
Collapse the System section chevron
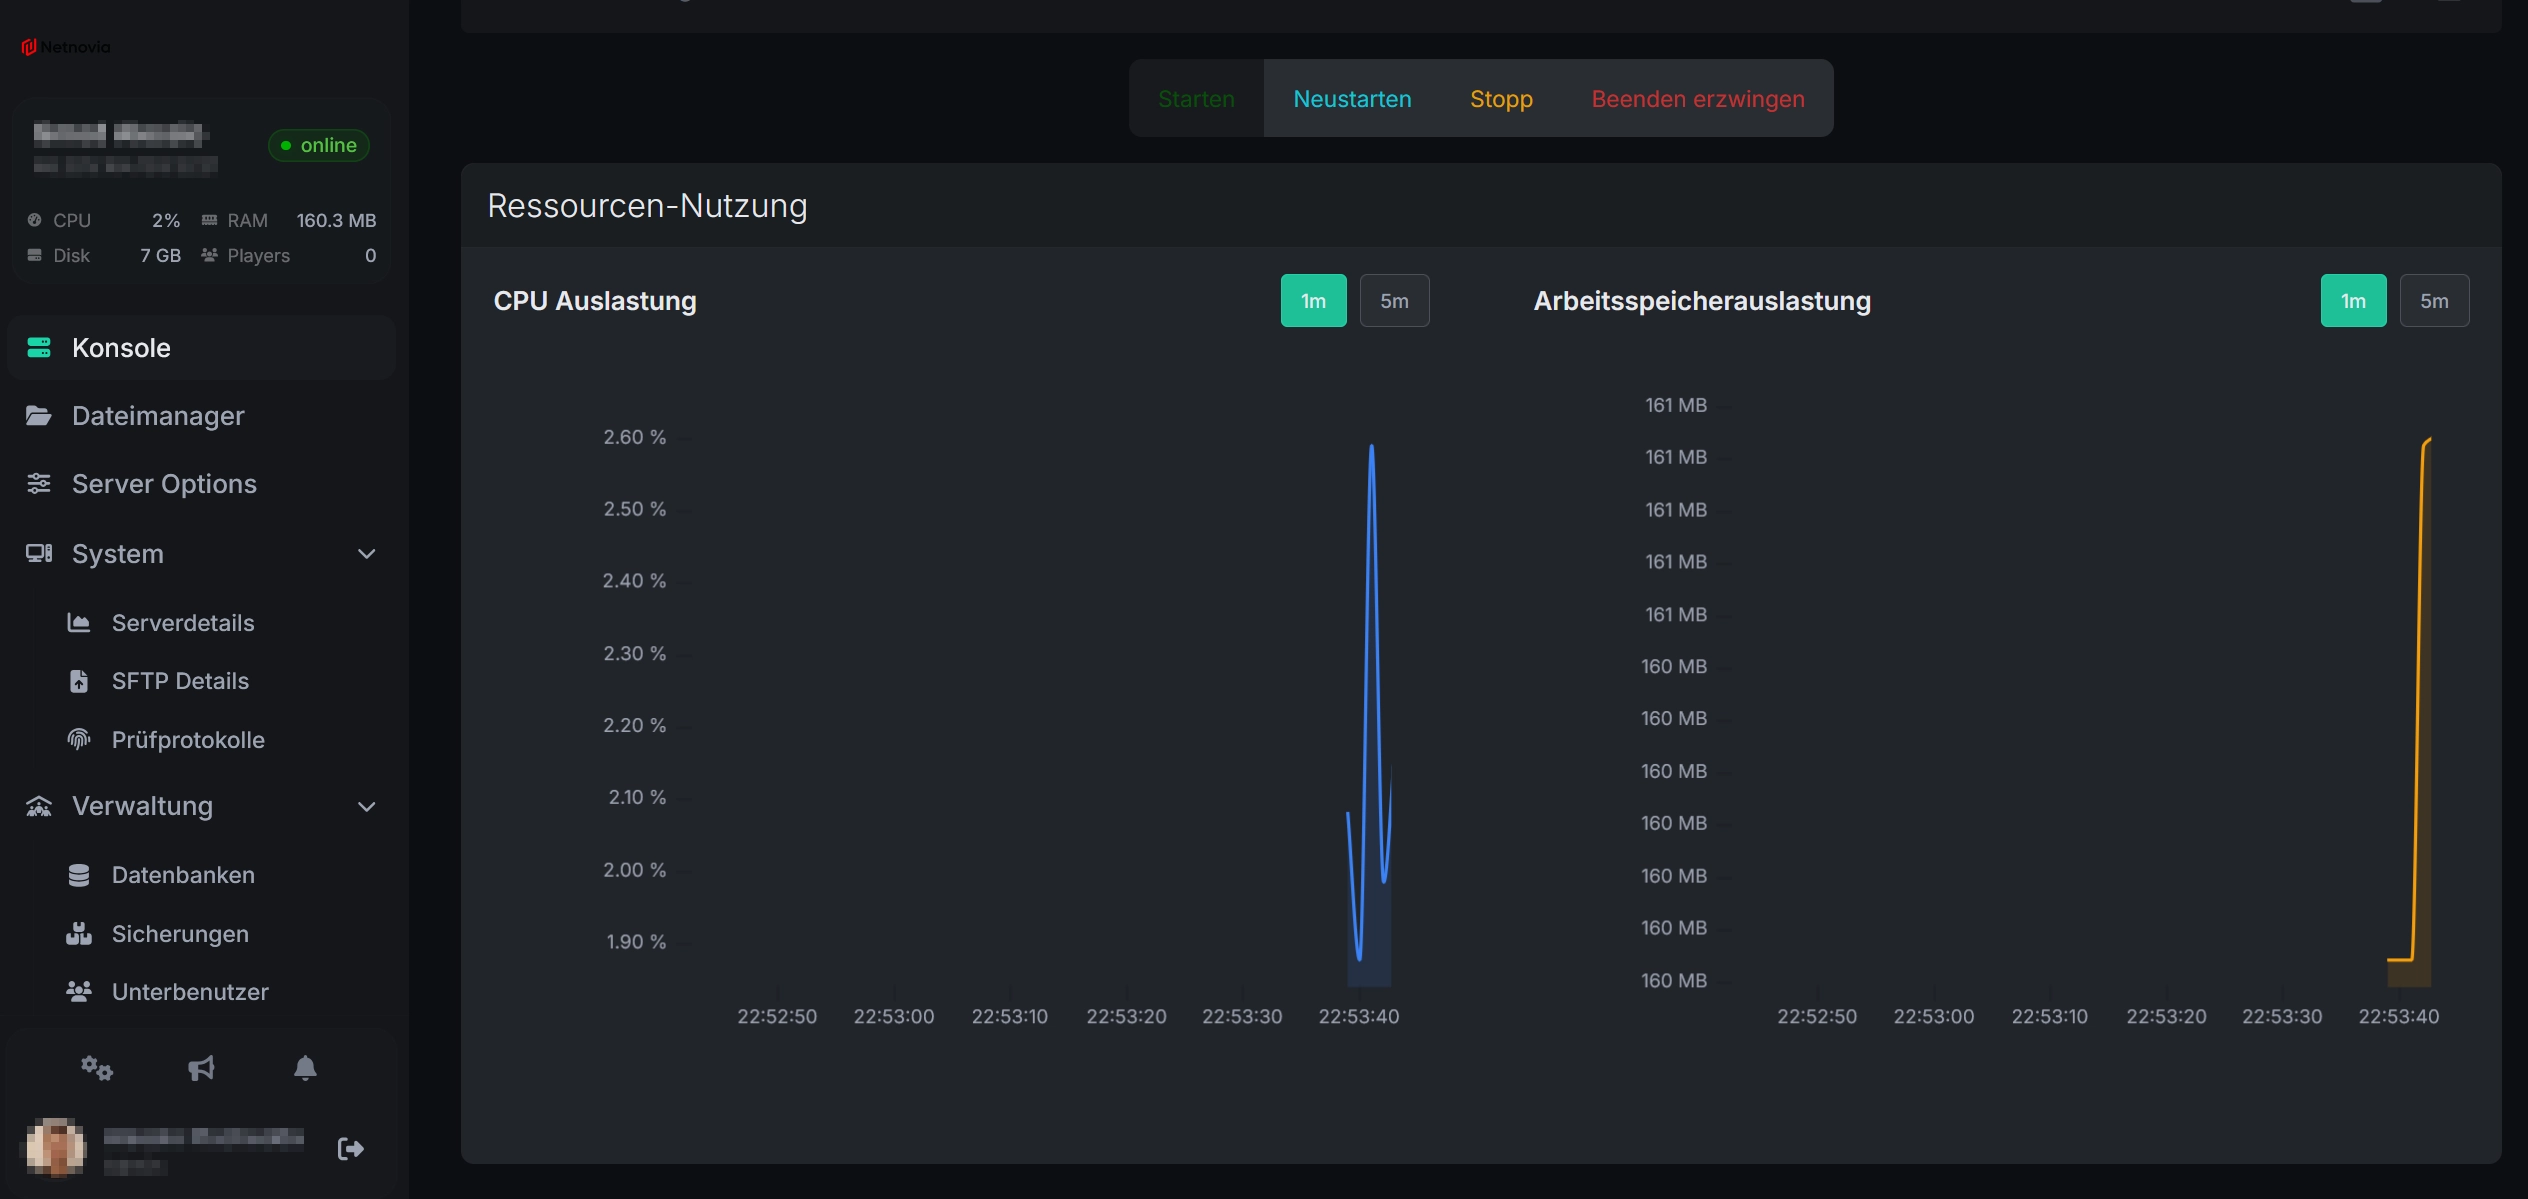click(367, 554)
